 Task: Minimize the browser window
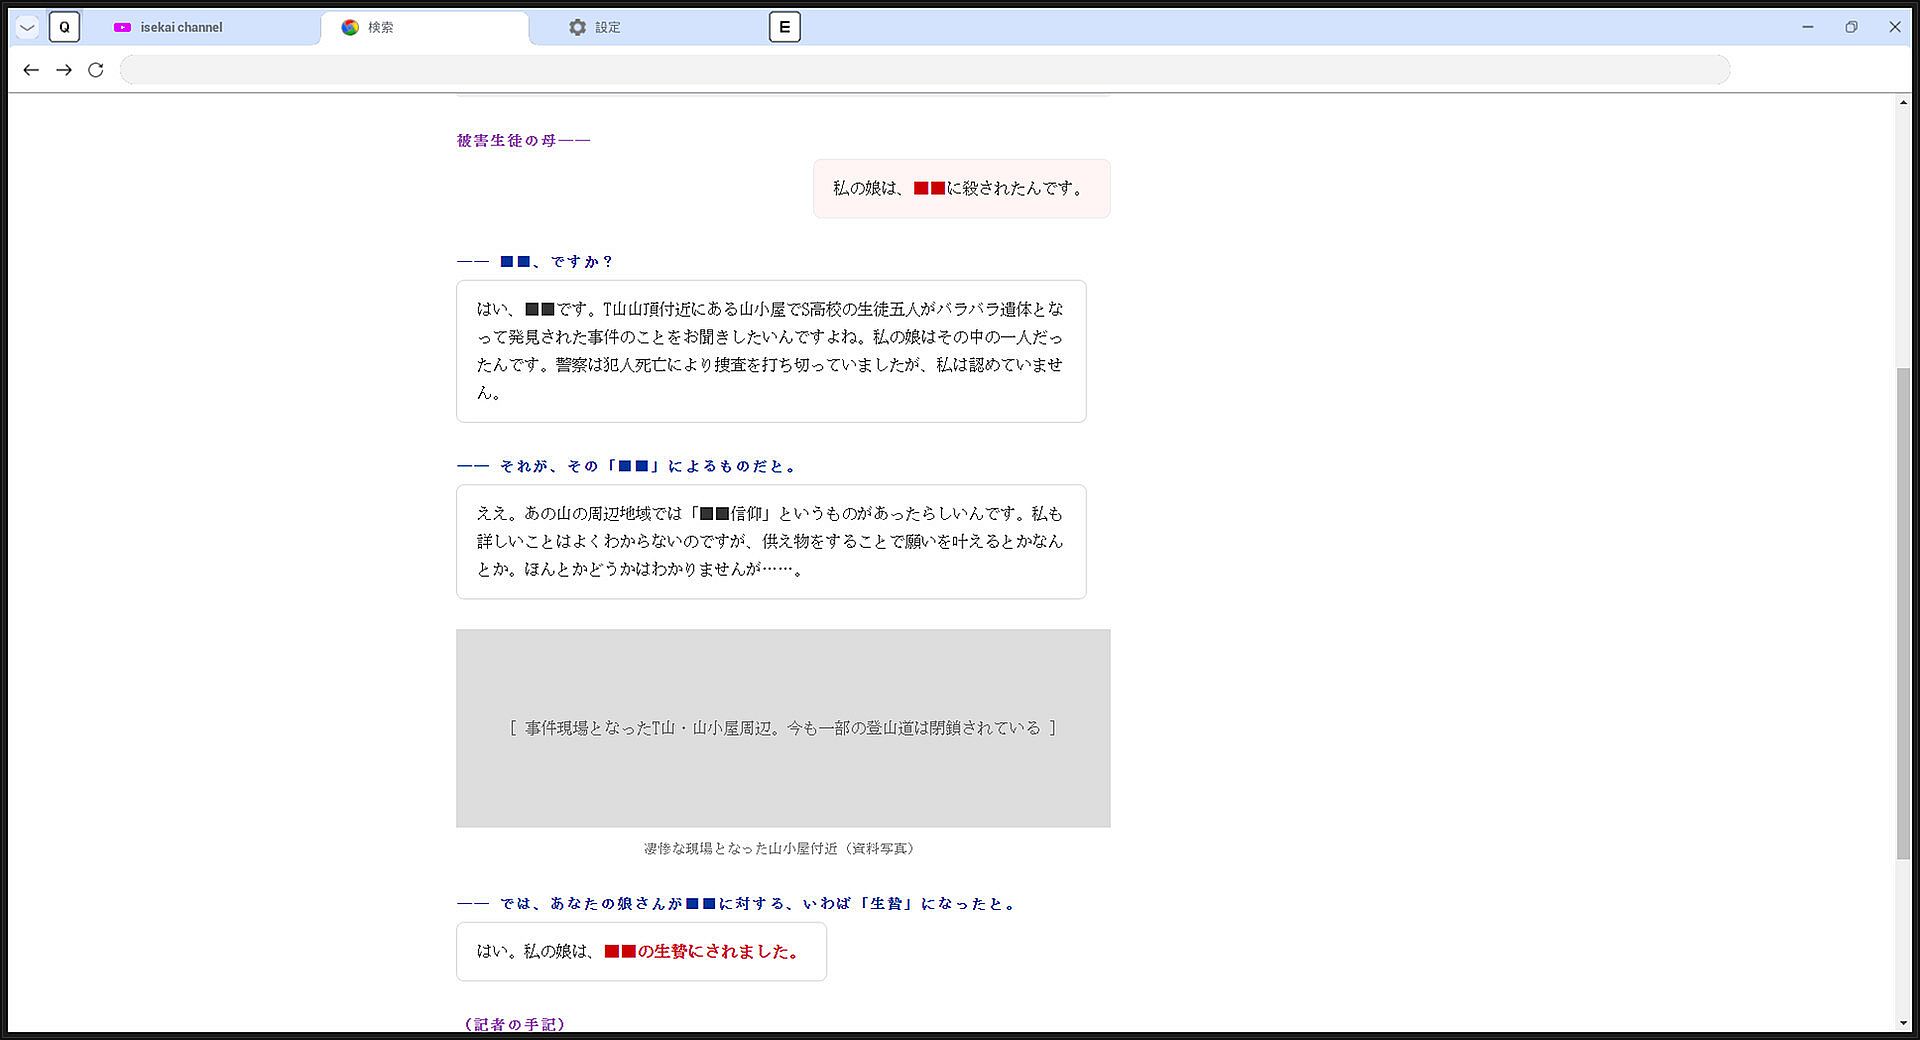tap(1808, 27)
